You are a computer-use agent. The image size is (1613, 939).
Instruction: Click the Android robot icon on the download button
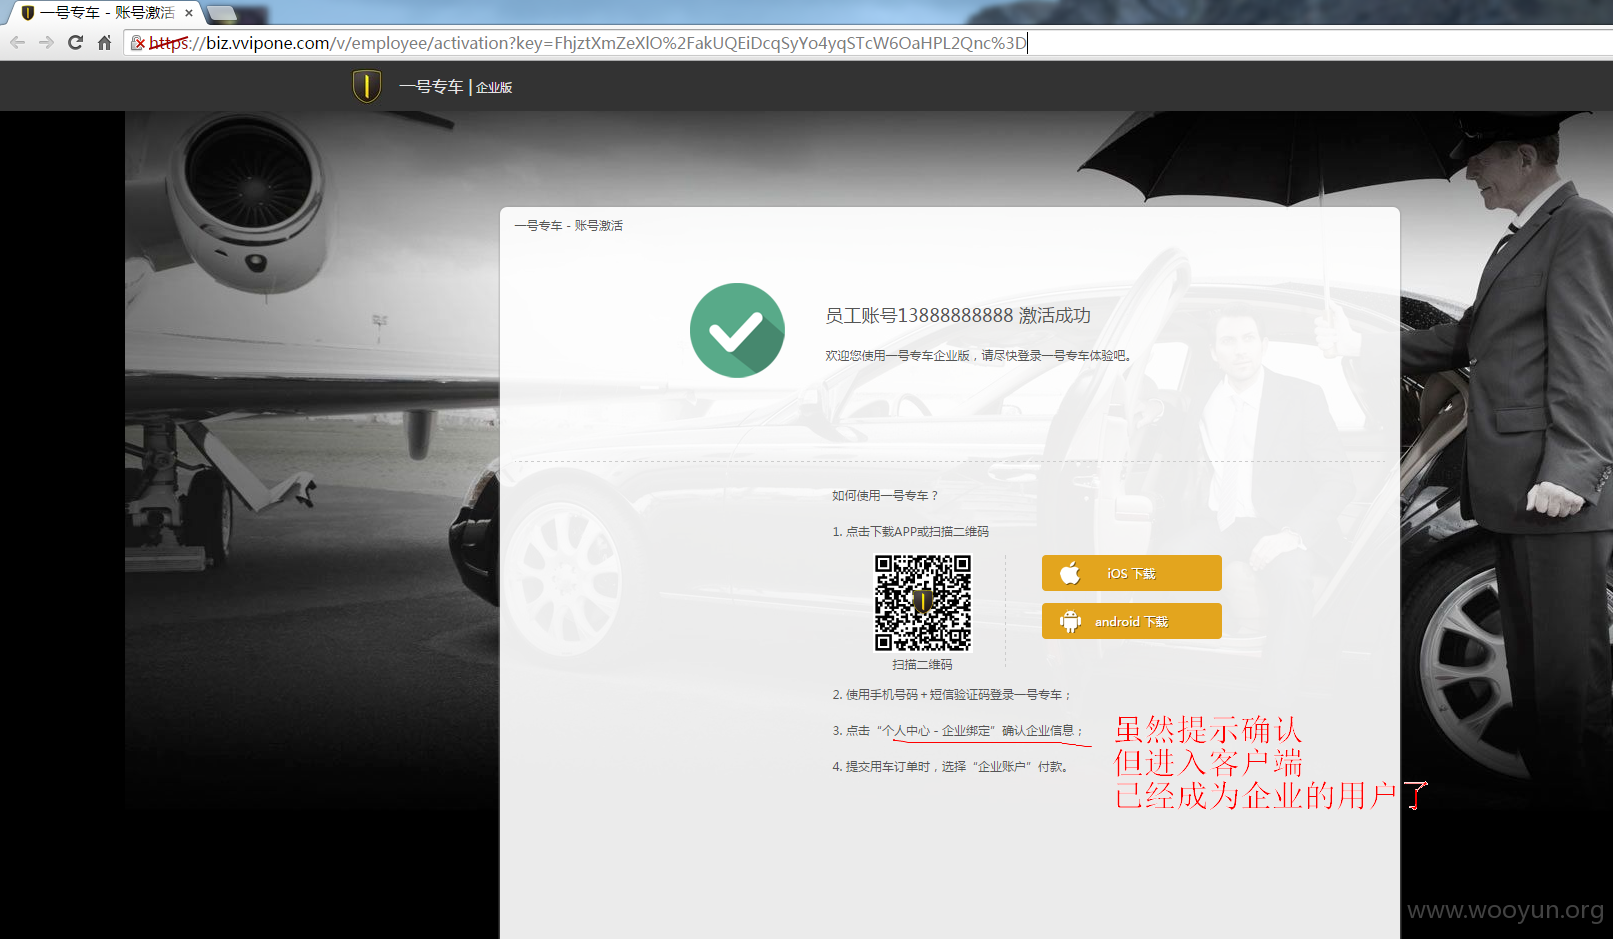coord(1070,621)
